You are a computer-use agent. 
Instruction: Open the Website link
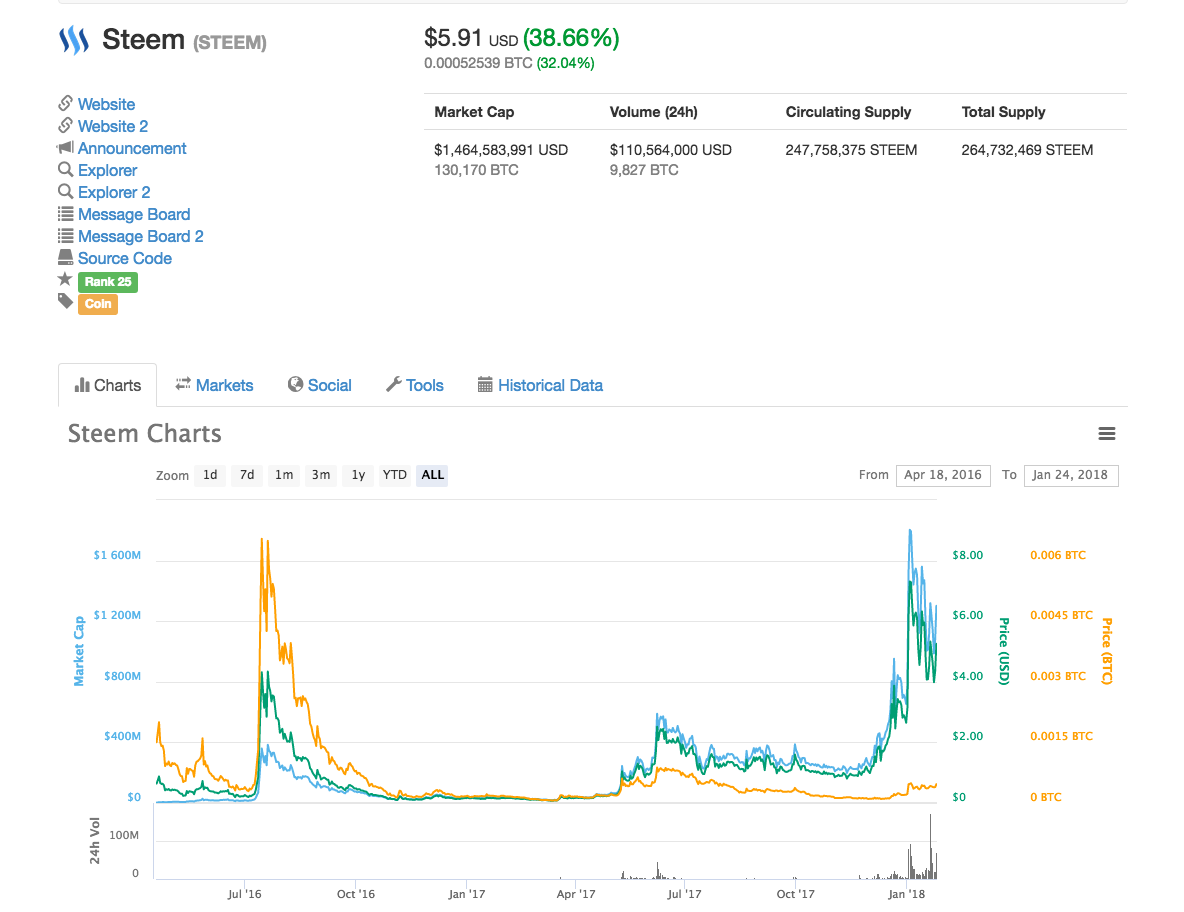(106, 104)
